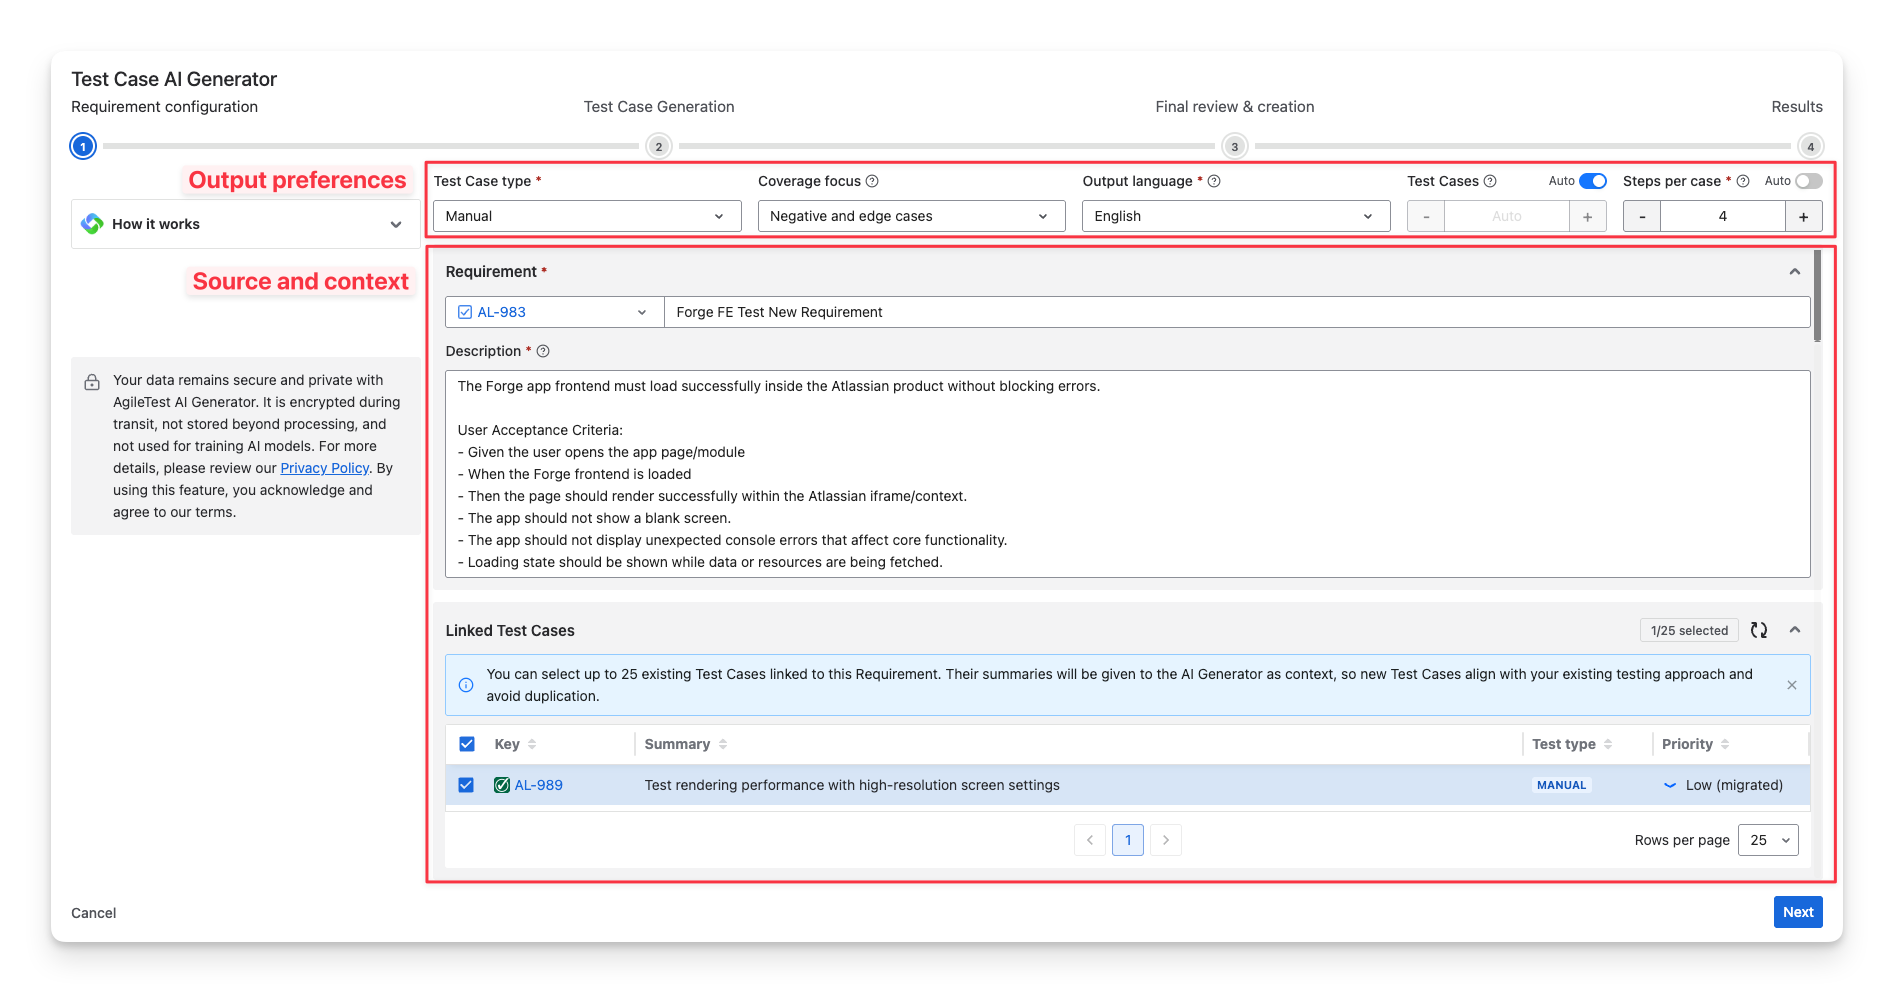
Task: Click the Test Cases help icon
Action: point(1490,181)
